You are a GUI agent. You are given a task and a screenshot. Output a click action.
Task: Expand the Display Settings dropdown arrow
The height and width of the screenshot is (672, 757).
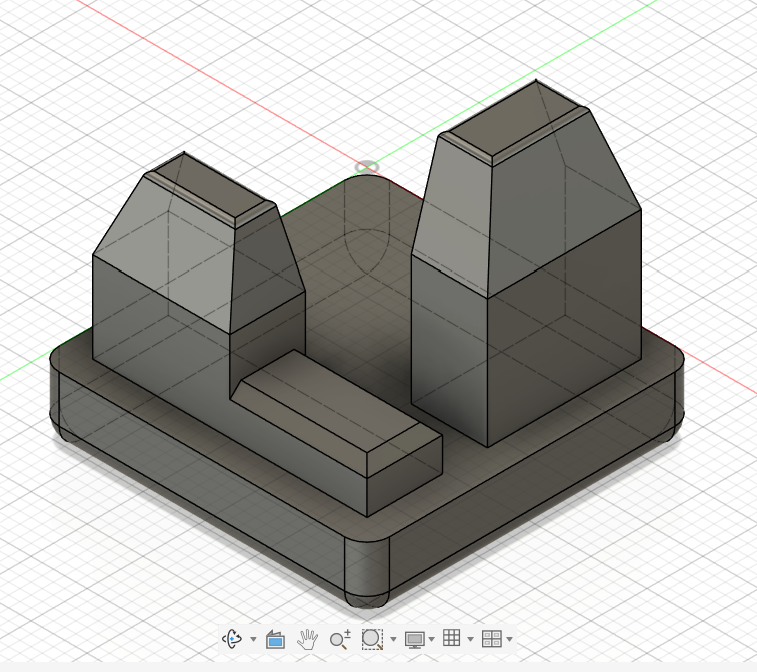[432, 640]
